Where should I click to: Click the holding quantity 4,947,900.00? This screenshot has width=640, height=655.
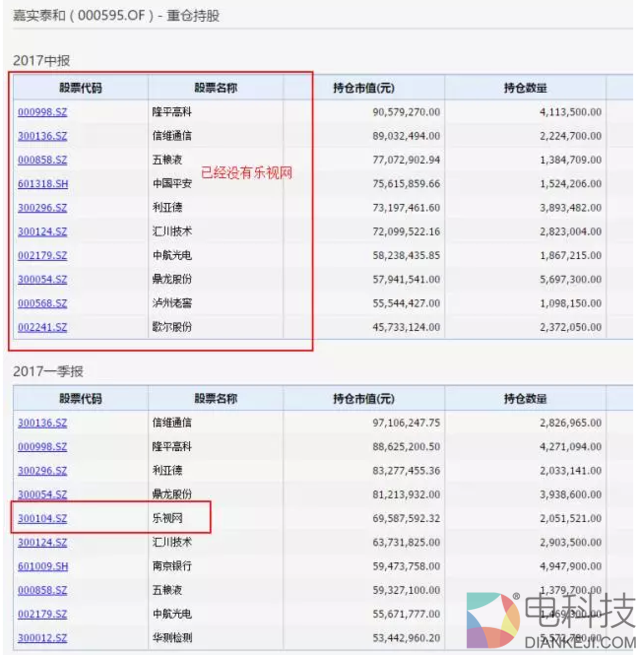click(571, 566)
